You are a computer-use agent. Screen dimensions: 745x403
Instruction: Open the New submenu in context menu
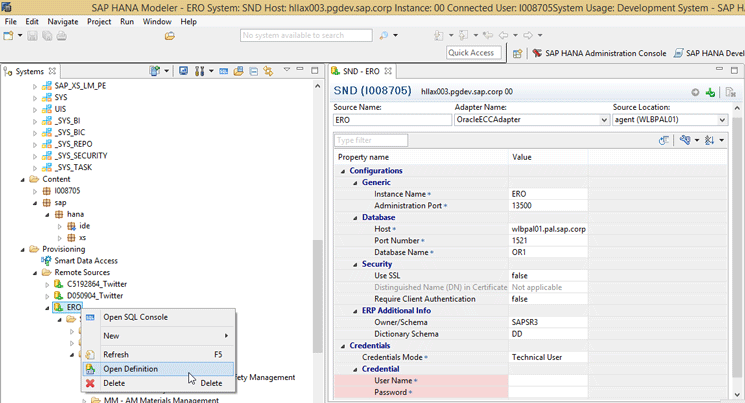158,336
